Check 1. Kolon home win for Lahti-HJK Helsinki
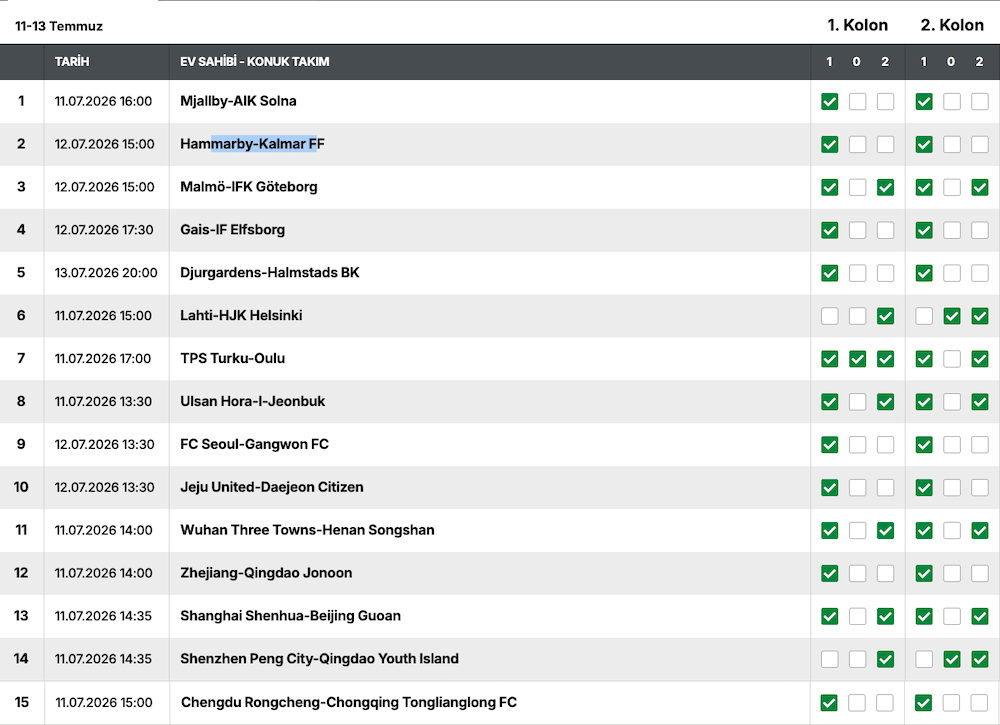 [x=829, y=316]
